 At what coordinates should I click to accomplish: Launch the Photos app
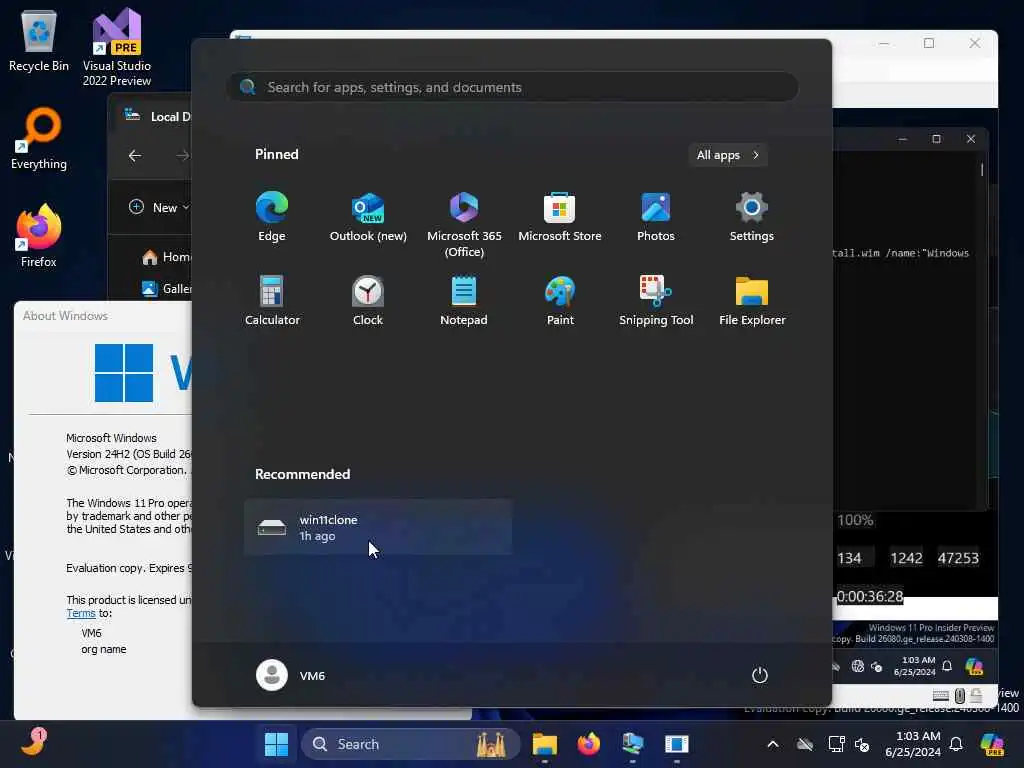[656, 217]
